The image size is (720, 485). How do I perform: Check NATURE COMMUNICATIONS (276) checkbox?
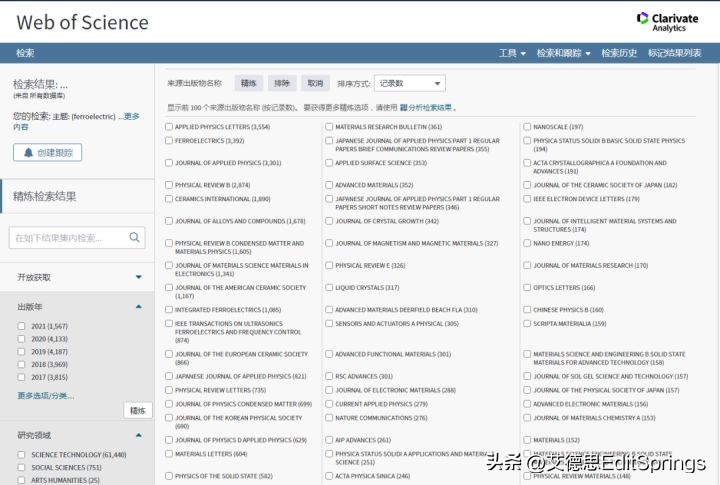pyautogui.click(x=329, y=417)
